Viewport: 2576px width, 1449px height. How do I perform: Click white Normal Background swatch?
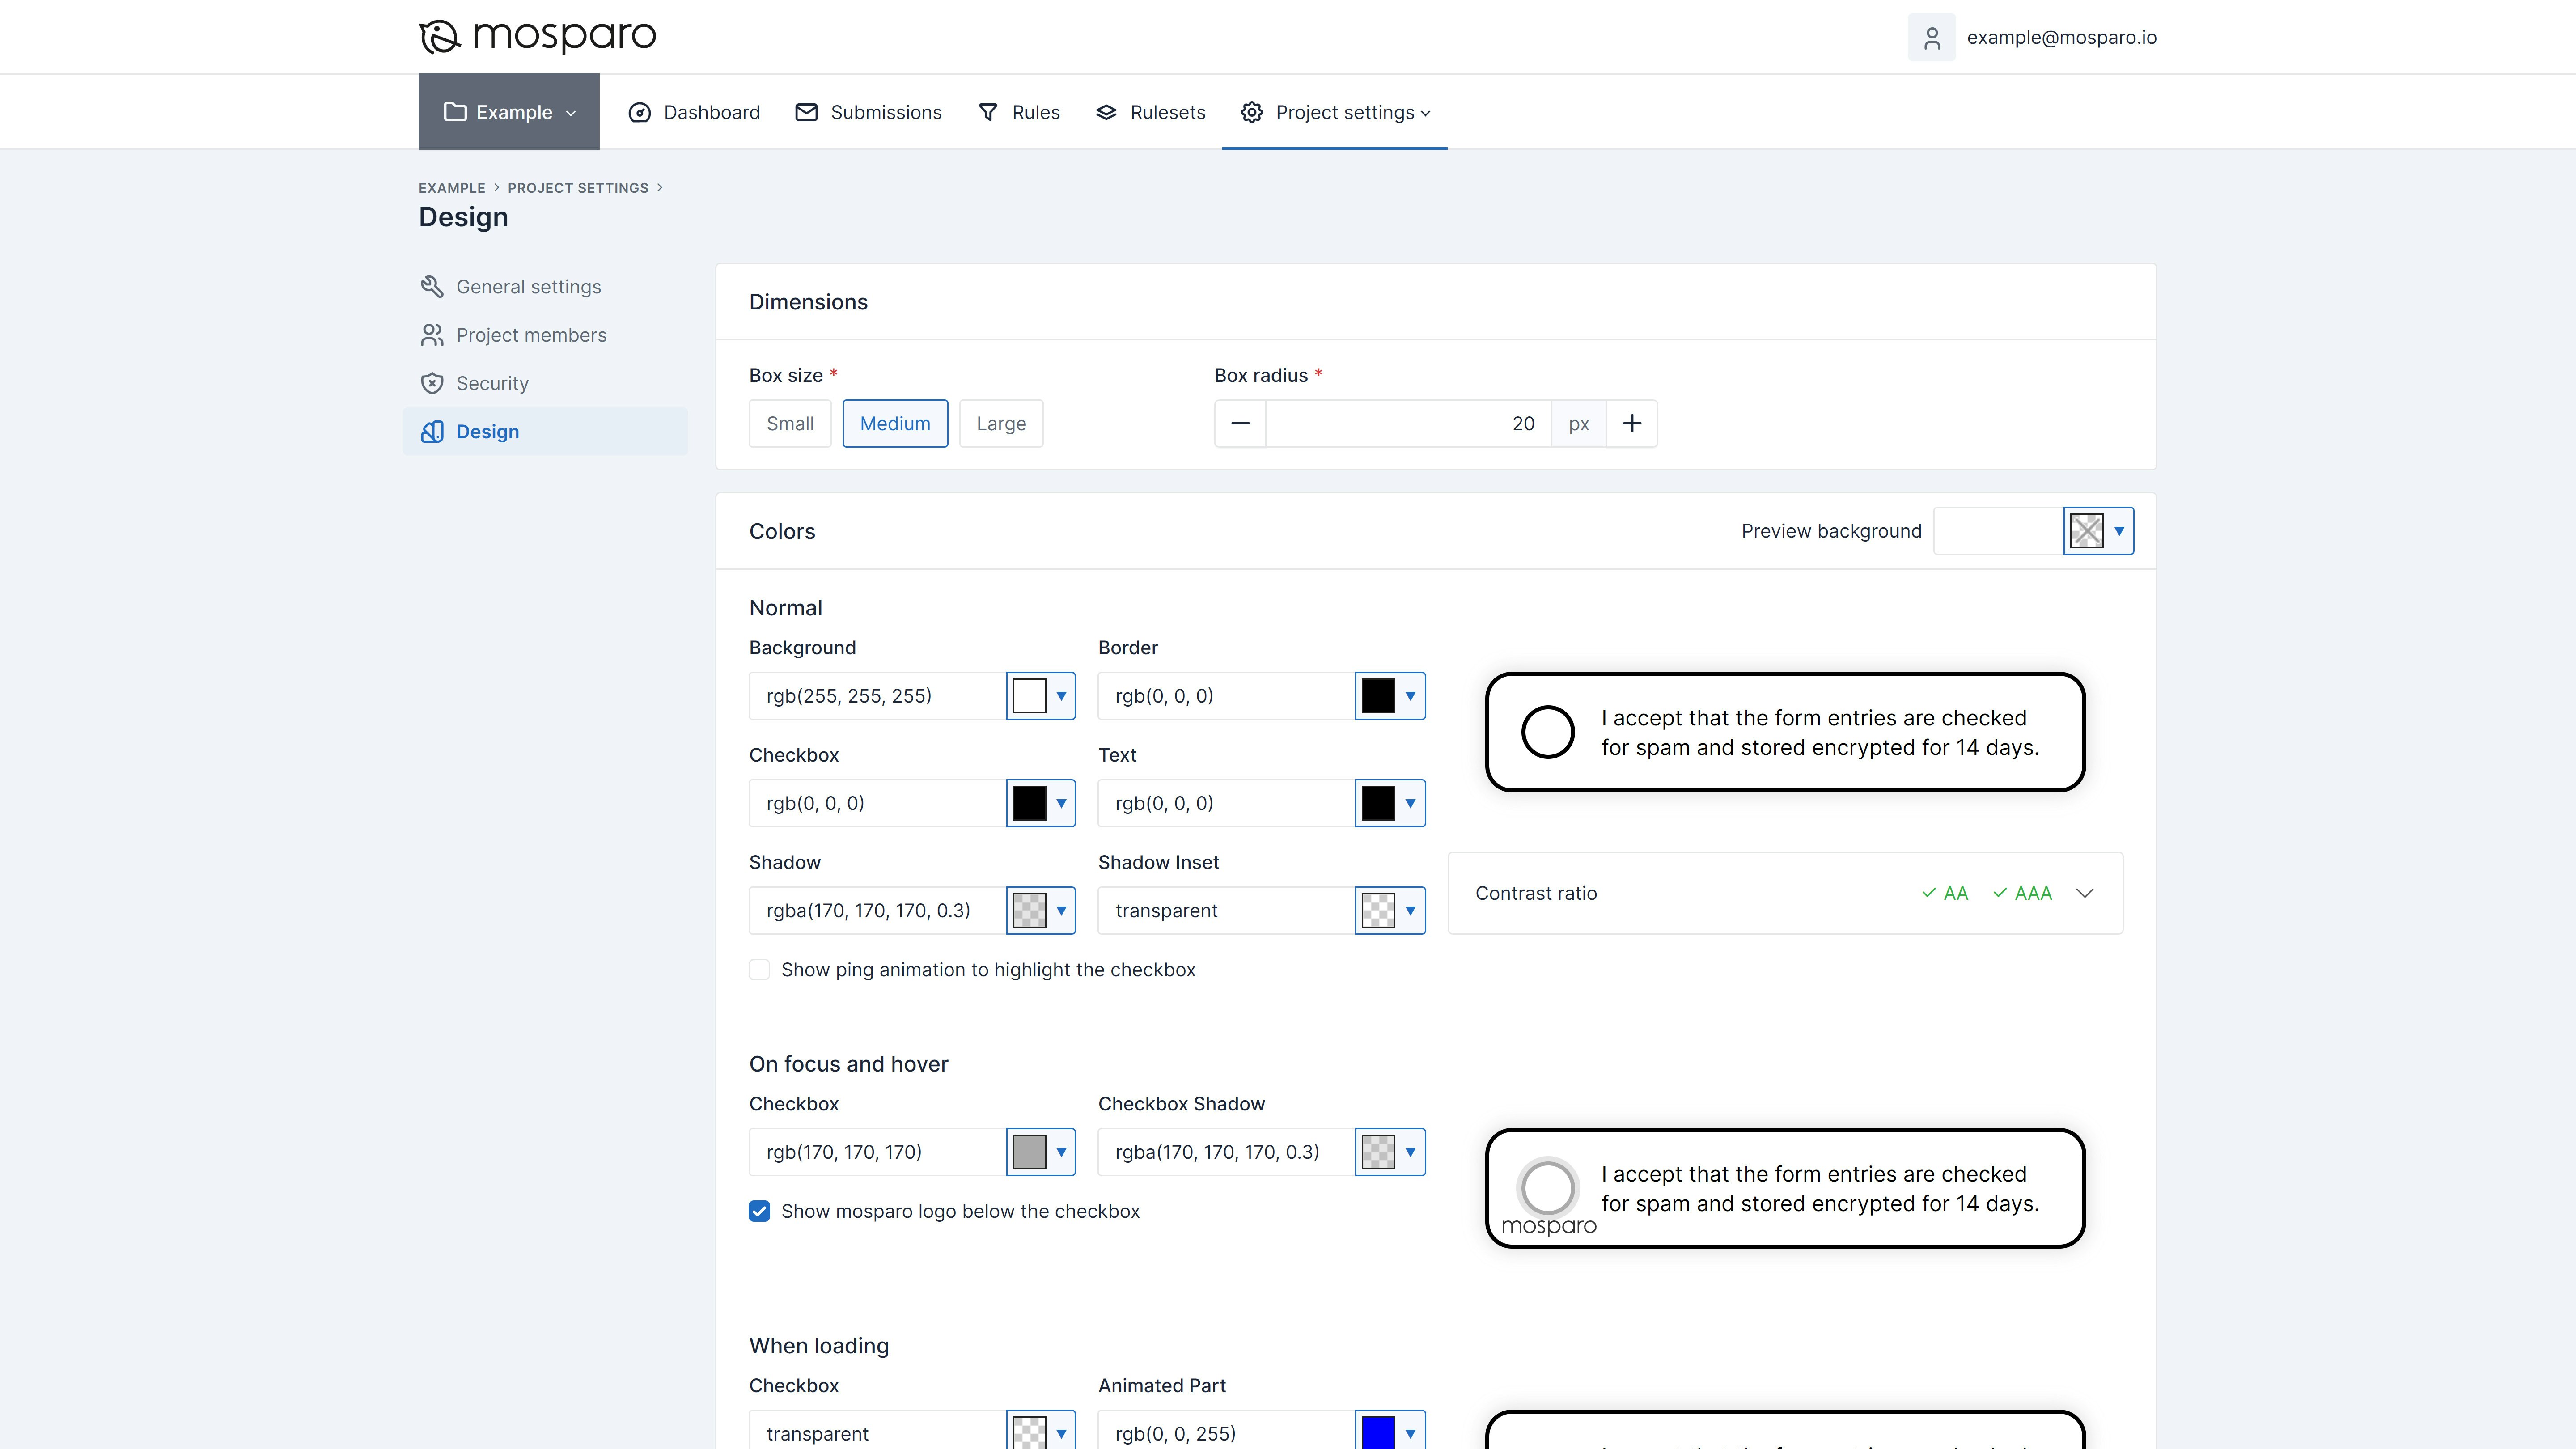click(x=1029, y=696)
